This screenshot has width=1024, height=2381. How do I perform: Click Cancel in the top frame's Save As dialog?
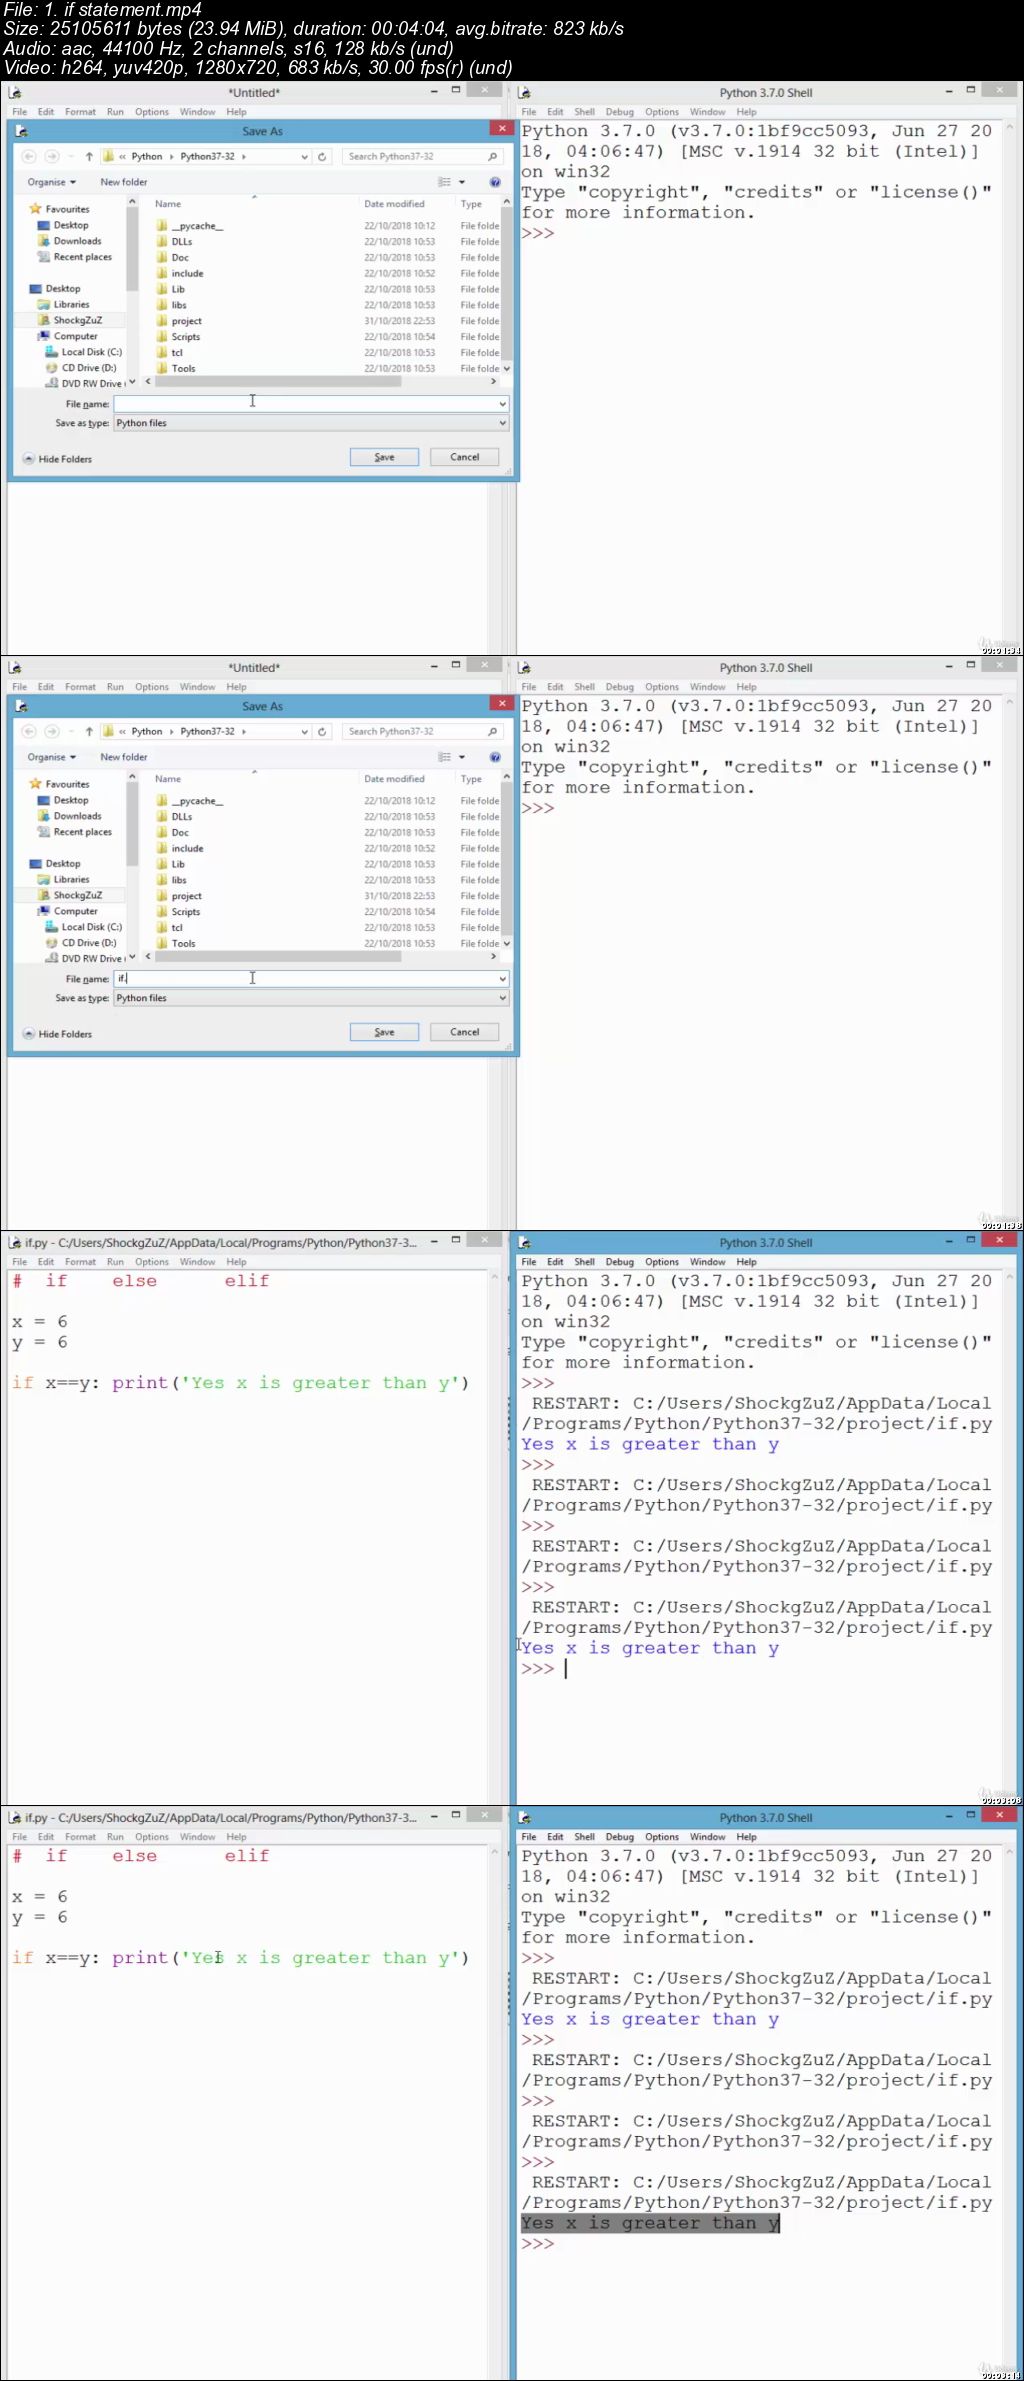tap(464, 457)
